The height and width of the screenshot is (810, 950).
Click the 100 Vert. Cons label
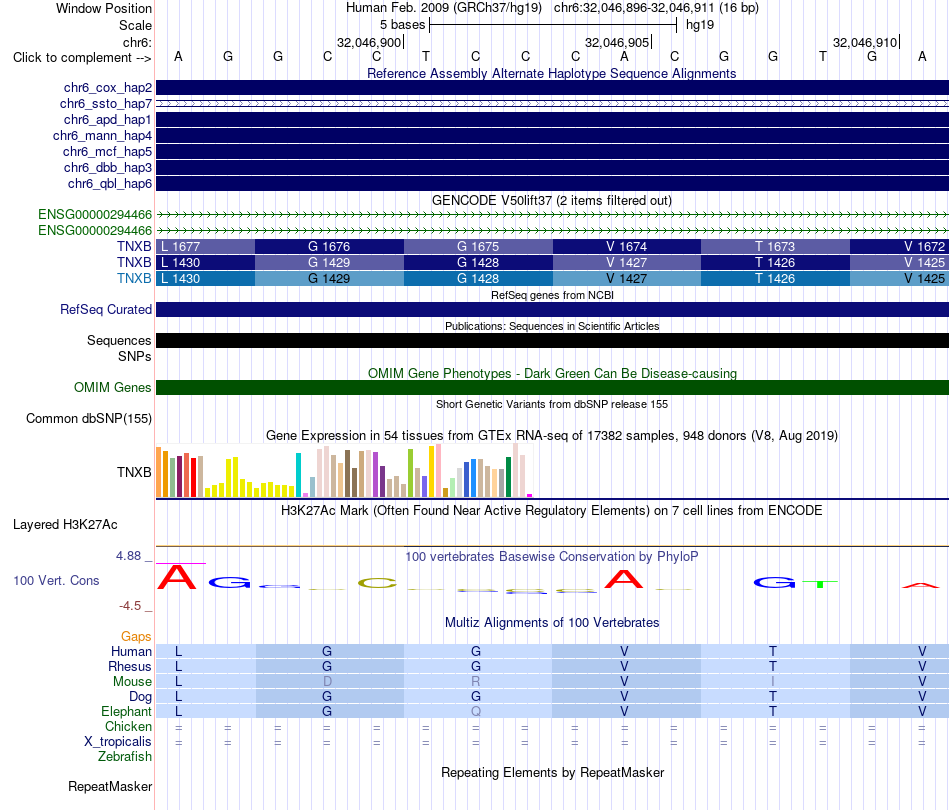pos(56,580)
